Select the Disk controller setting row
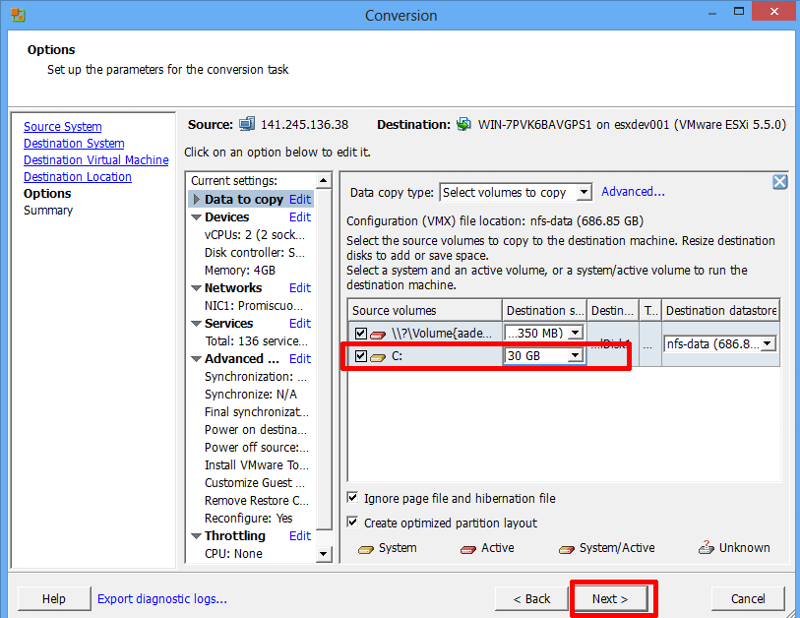Viewport: 800px width, 618px height. [x=254, y=253]
